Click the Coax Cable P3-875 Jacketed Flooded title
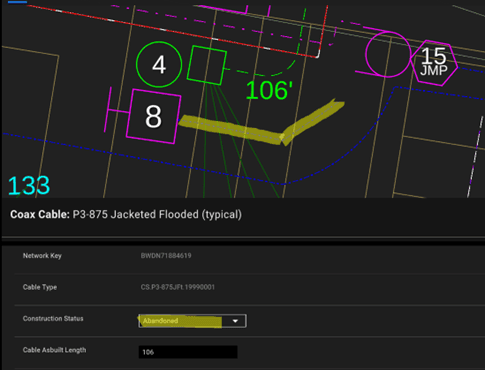Image resolution: width=485 pixels, height=370 pixels. click(126, 214)
